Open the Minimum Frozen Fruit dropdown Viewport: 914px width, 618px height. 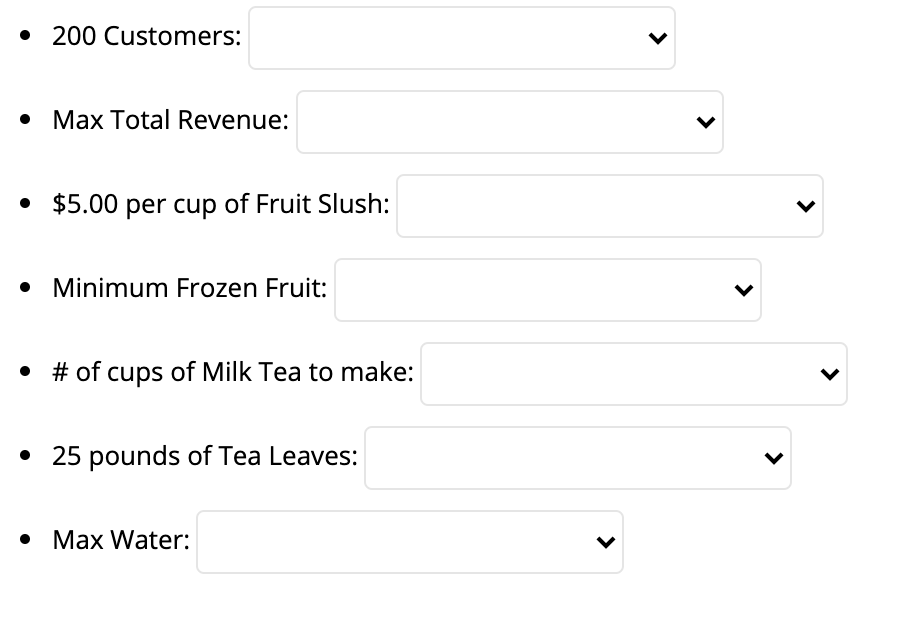coord(547,290)
